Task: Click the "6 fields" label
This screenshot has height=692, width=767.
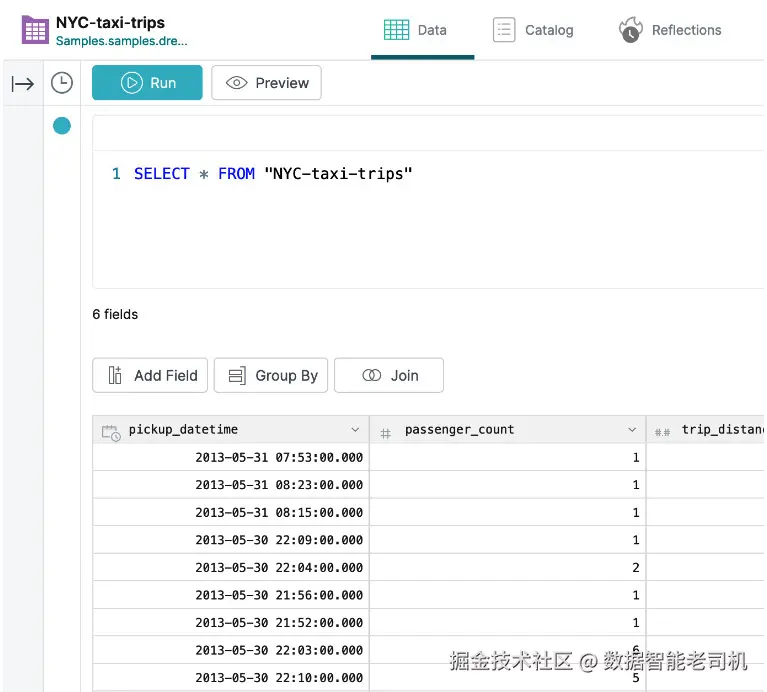Action: pos(115,314)
